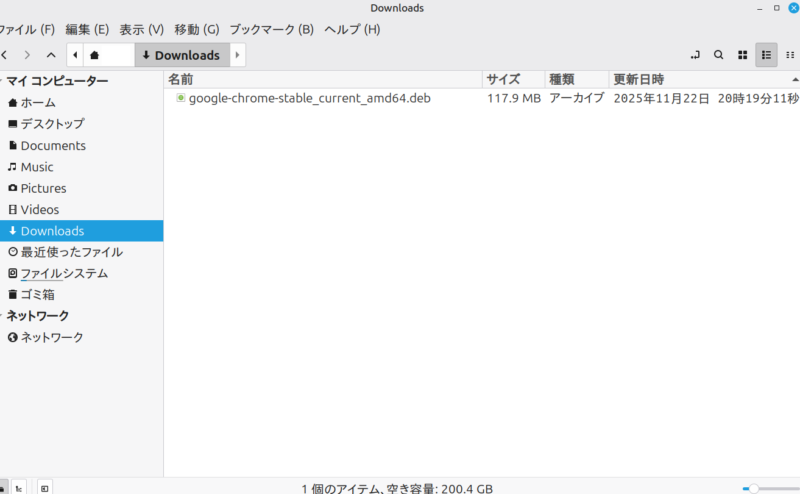Adjust the zoom slider in status bar
The width and height of the screenshot is (800, 494).
[754, 488]
